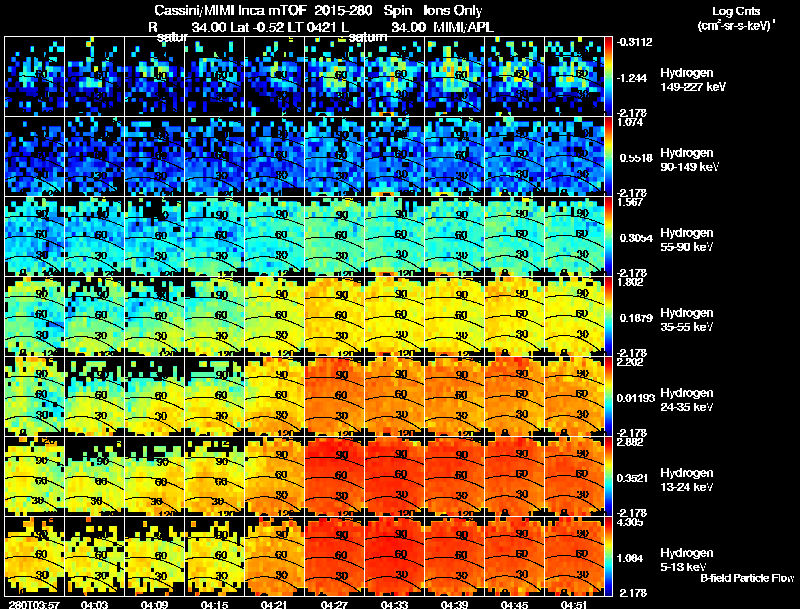This screenshot has width=800, height=609.
Task: Click the '1.567' color scale value
Action: (x=630, y=202)
